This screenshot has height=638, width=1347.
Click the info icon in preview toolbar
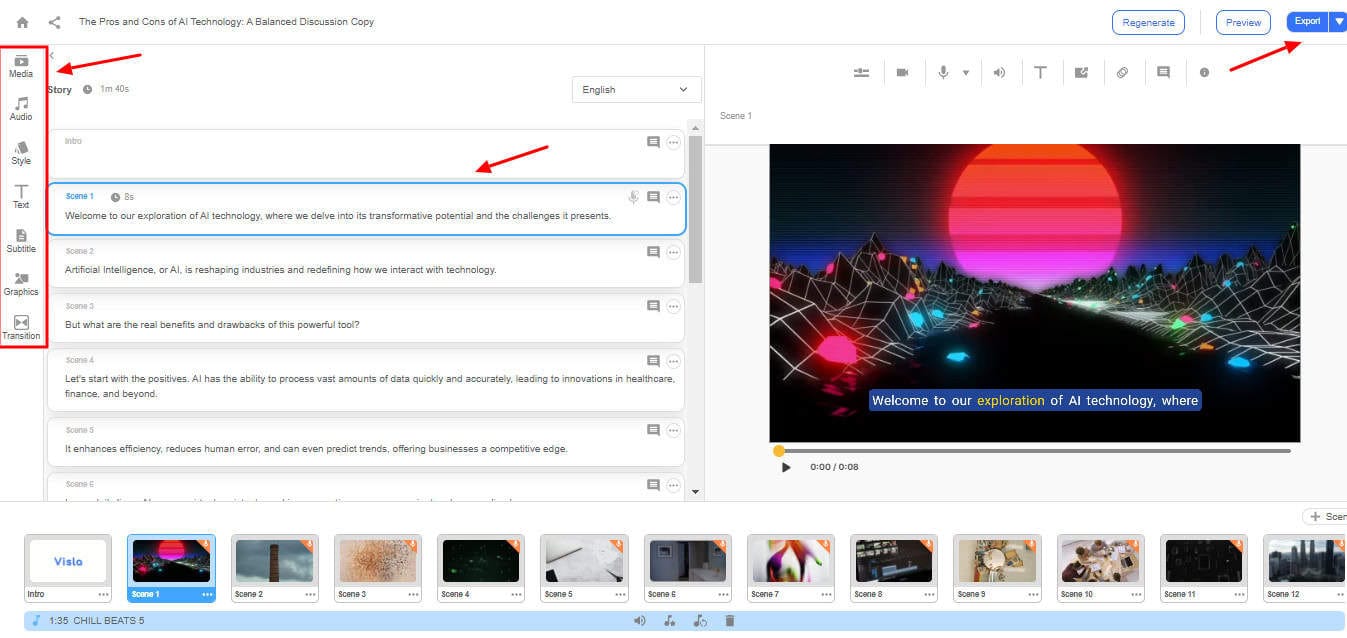pos(1204,73)
